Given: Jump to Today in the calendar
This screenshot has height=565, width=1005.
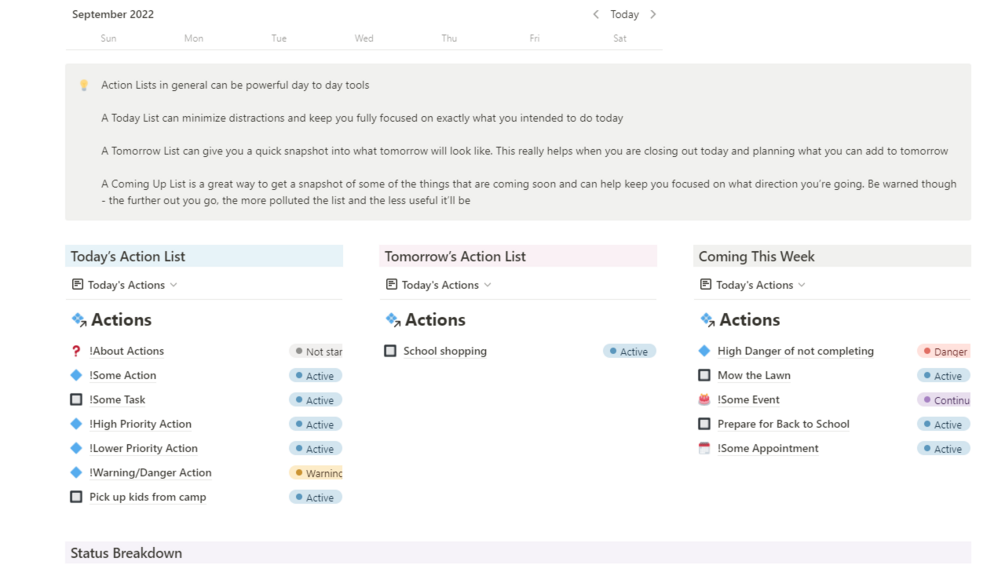Looking at the screenshot, I should 624,15.
